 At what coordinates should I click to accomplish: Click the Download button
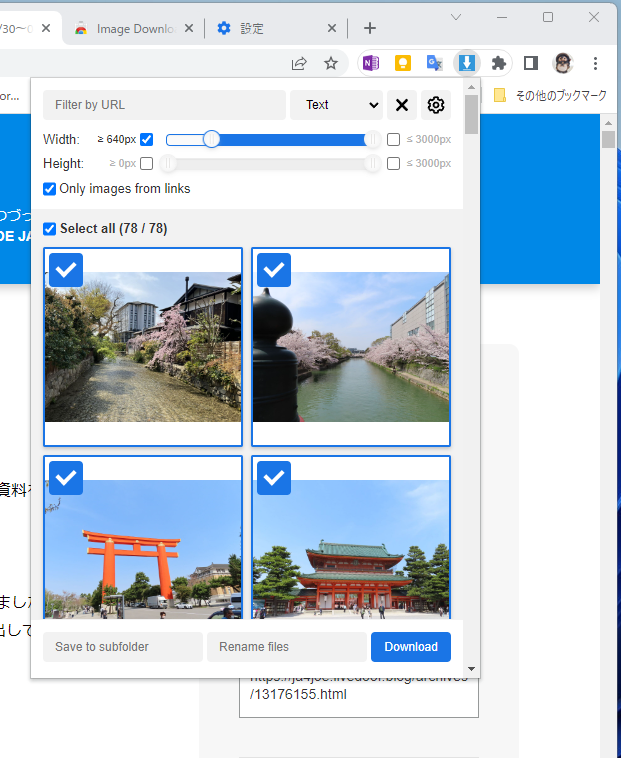411,647
